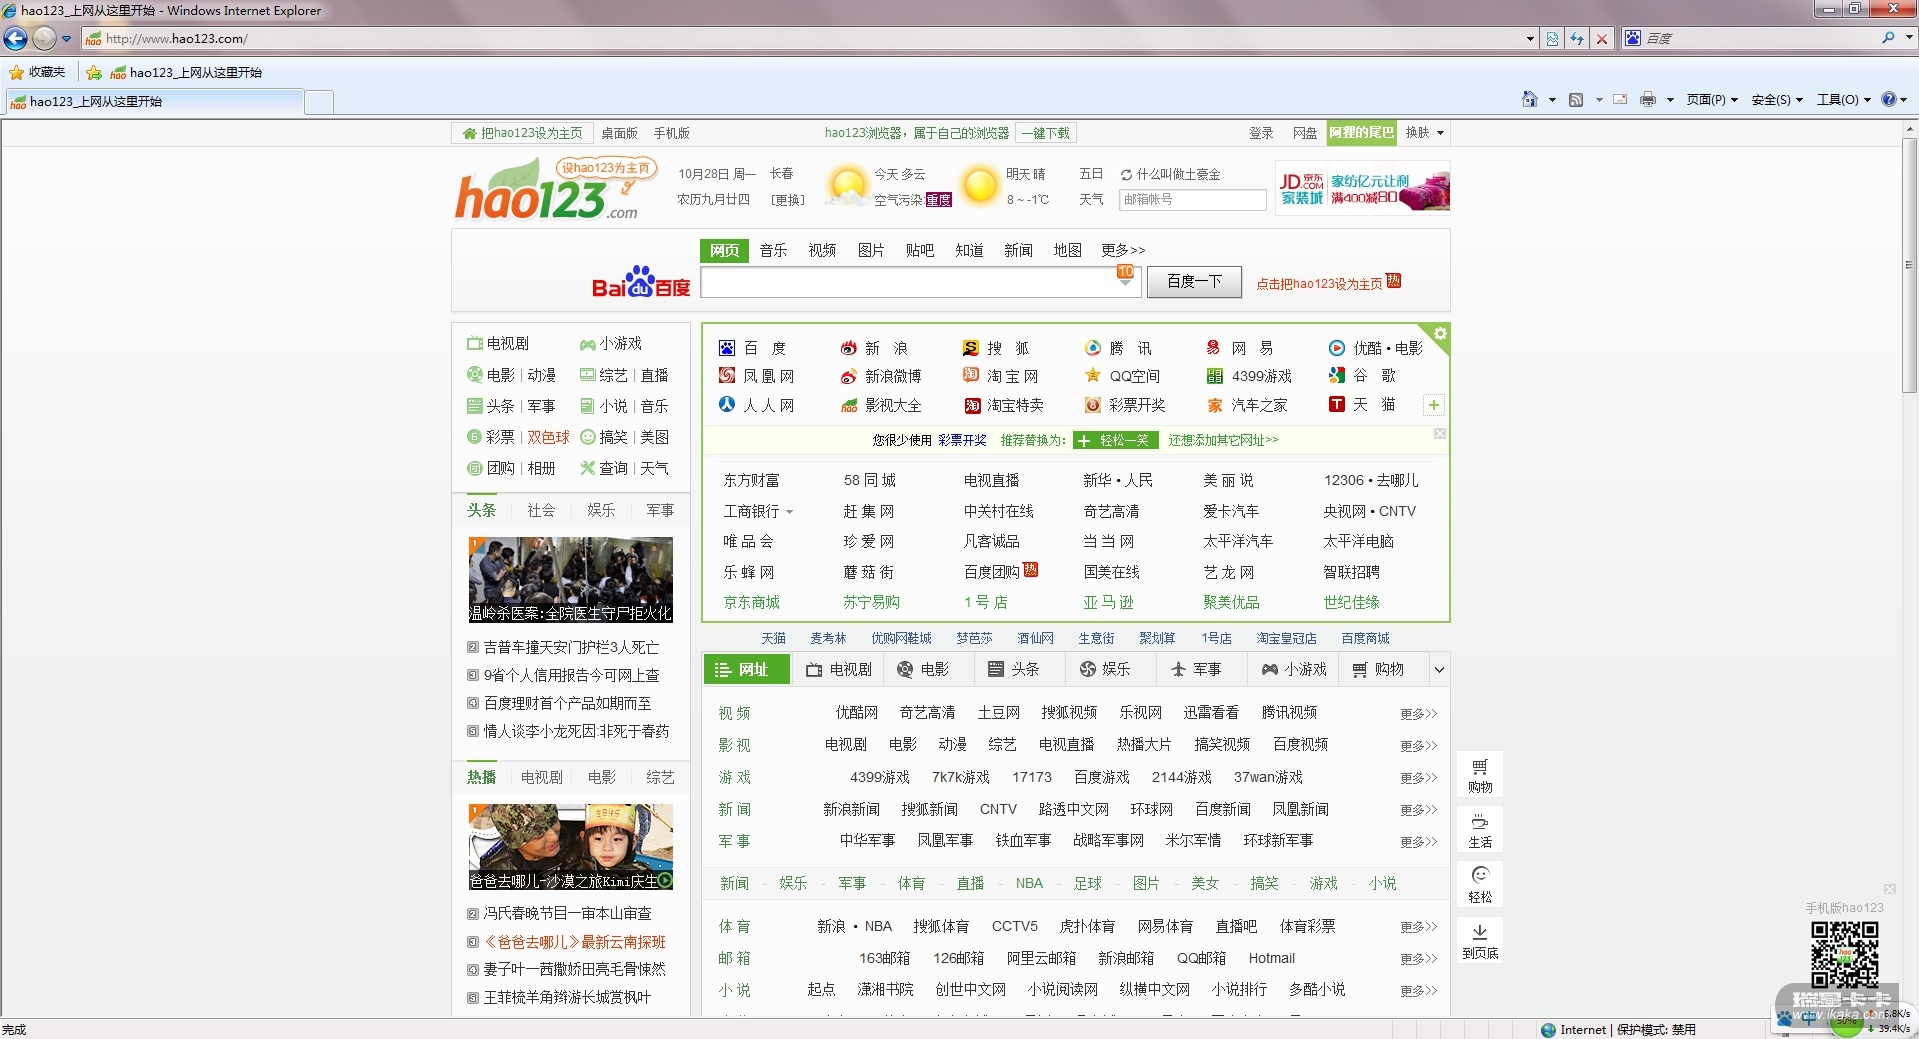This screenshot has width=1919, height=1039.
Task: Click the shopping cart 购物 sidebar icon
Action: [x=1480, y=775]
